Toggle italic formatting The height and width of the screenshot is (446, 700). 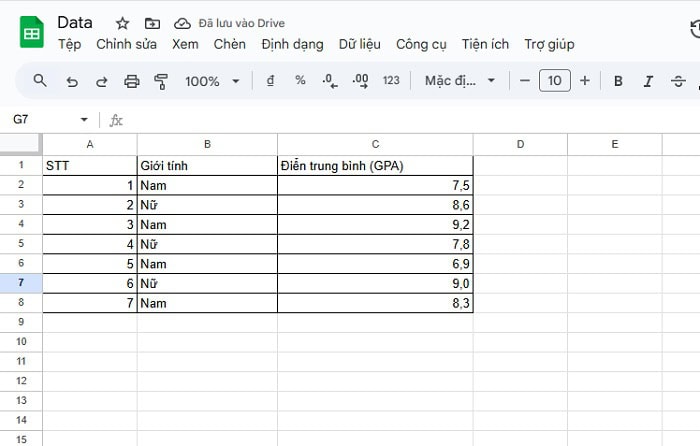coord(648,81)
